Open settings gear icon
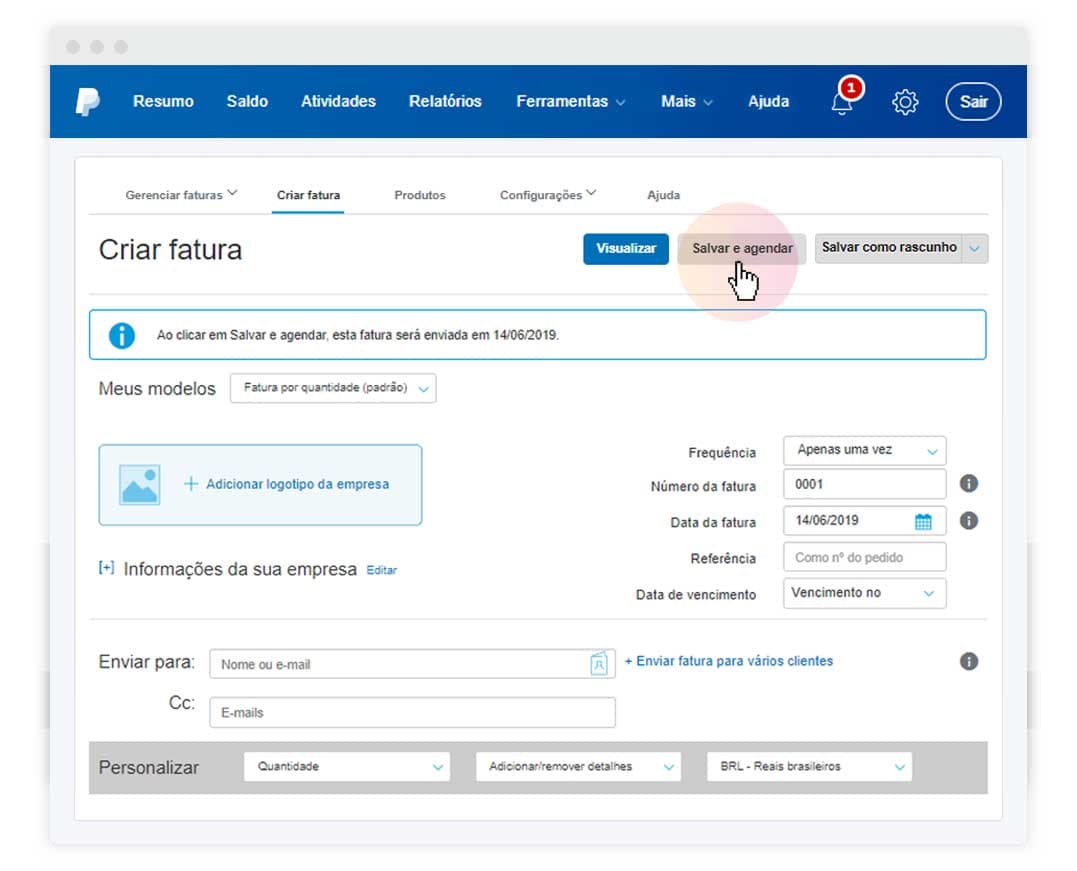Viewport: 1077px width, 871px height. tap(905, 102)
